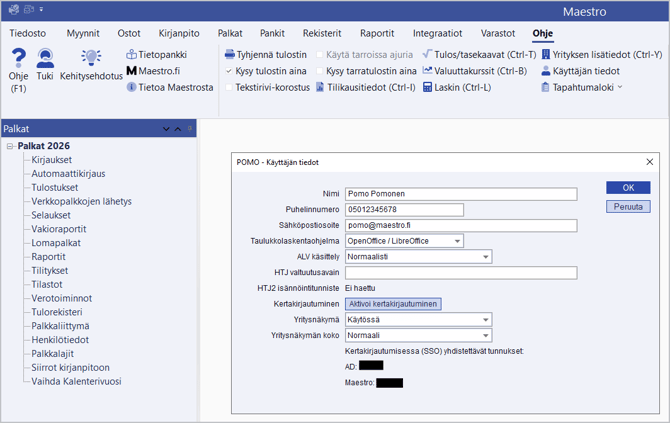
Task: Toggle Kysy tulostin aina option
Action: [x=229, y=71]
